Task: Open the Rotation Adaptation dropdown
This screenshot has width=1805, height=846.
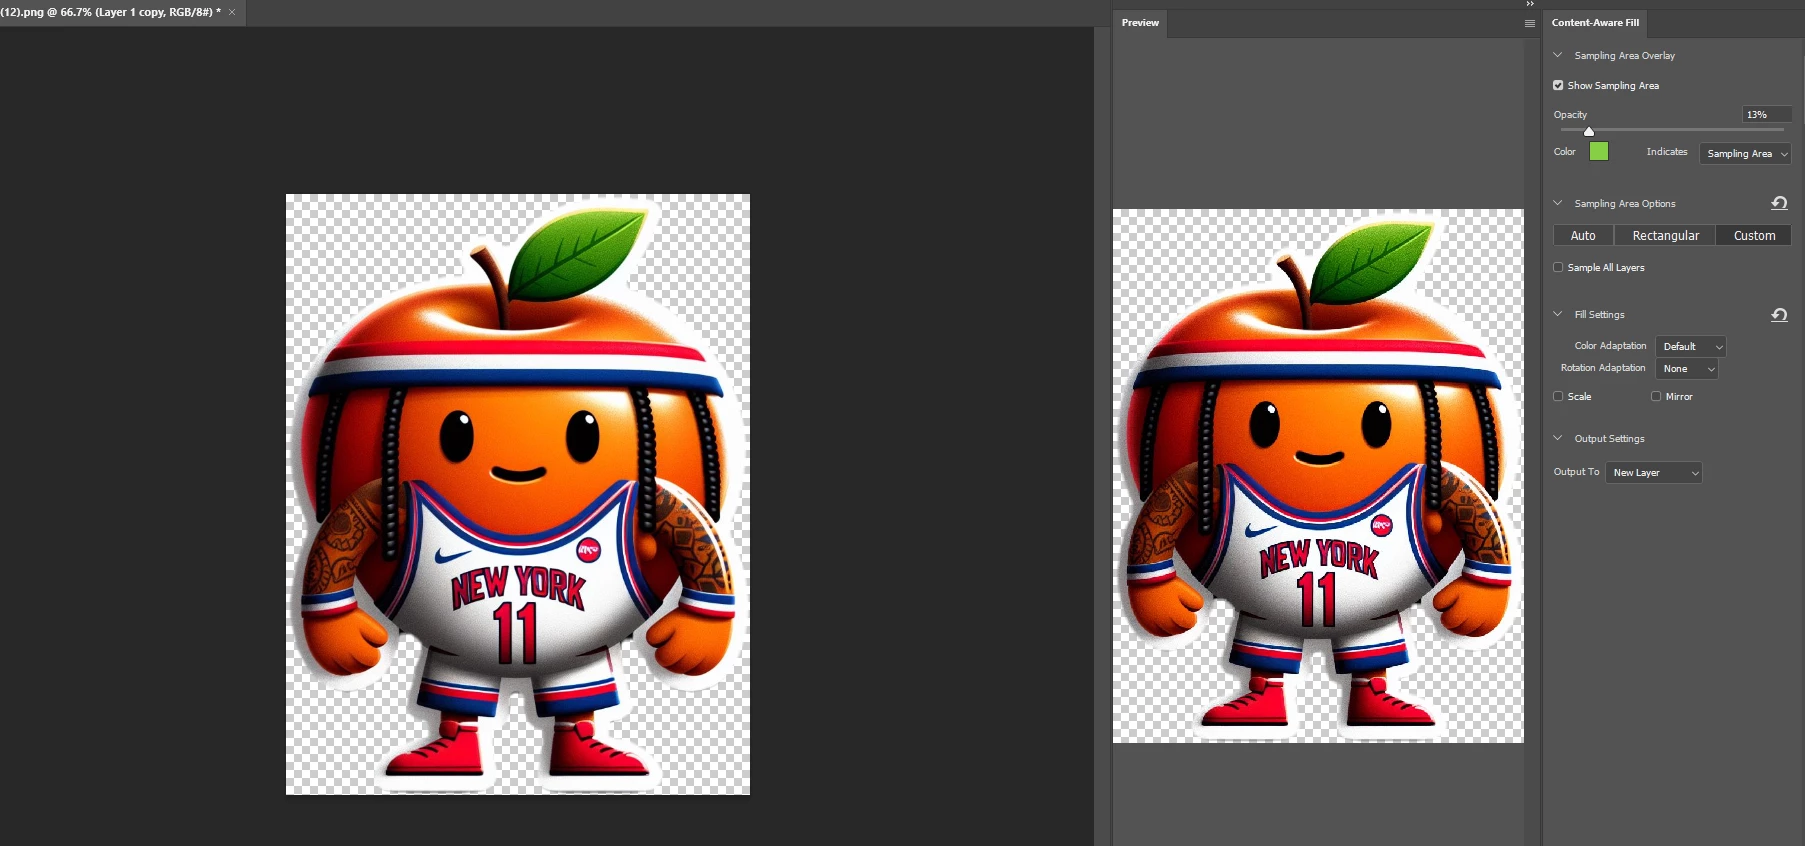Action: [x=1687, y=369]
